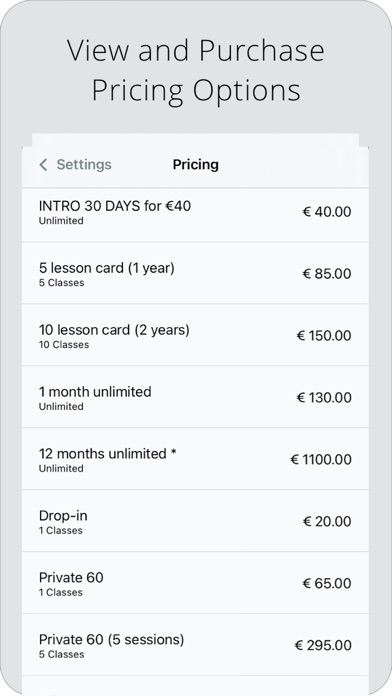
Task: Open 12 months unlimited * option
Action: 195,459
